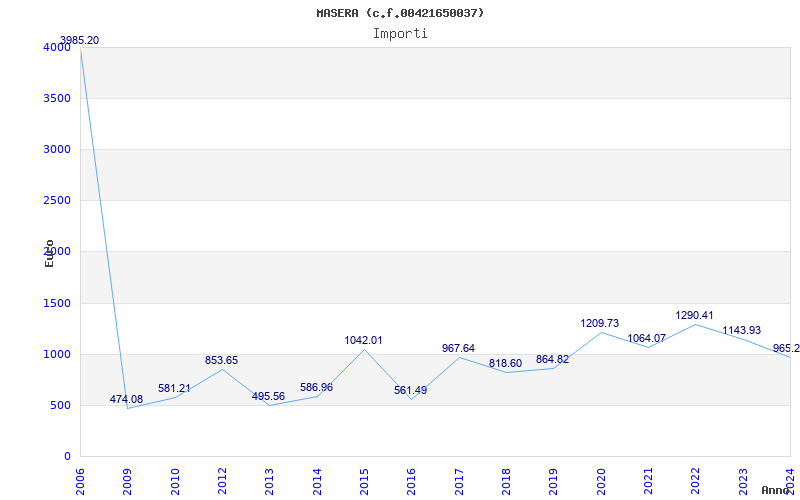Click the 561.49 data label
Screen dimensions: 800x500
[x=411, y=390]
